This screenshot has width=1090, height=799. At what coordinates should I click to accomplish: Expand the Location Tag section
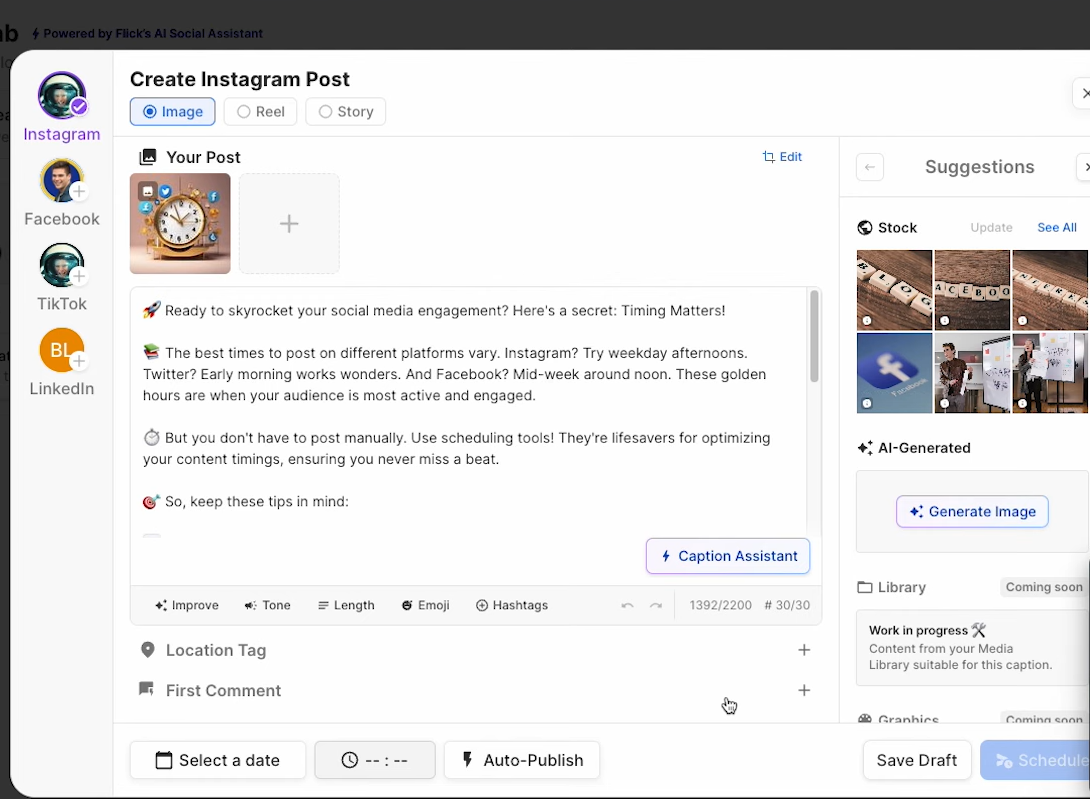[x=475, y=650]
